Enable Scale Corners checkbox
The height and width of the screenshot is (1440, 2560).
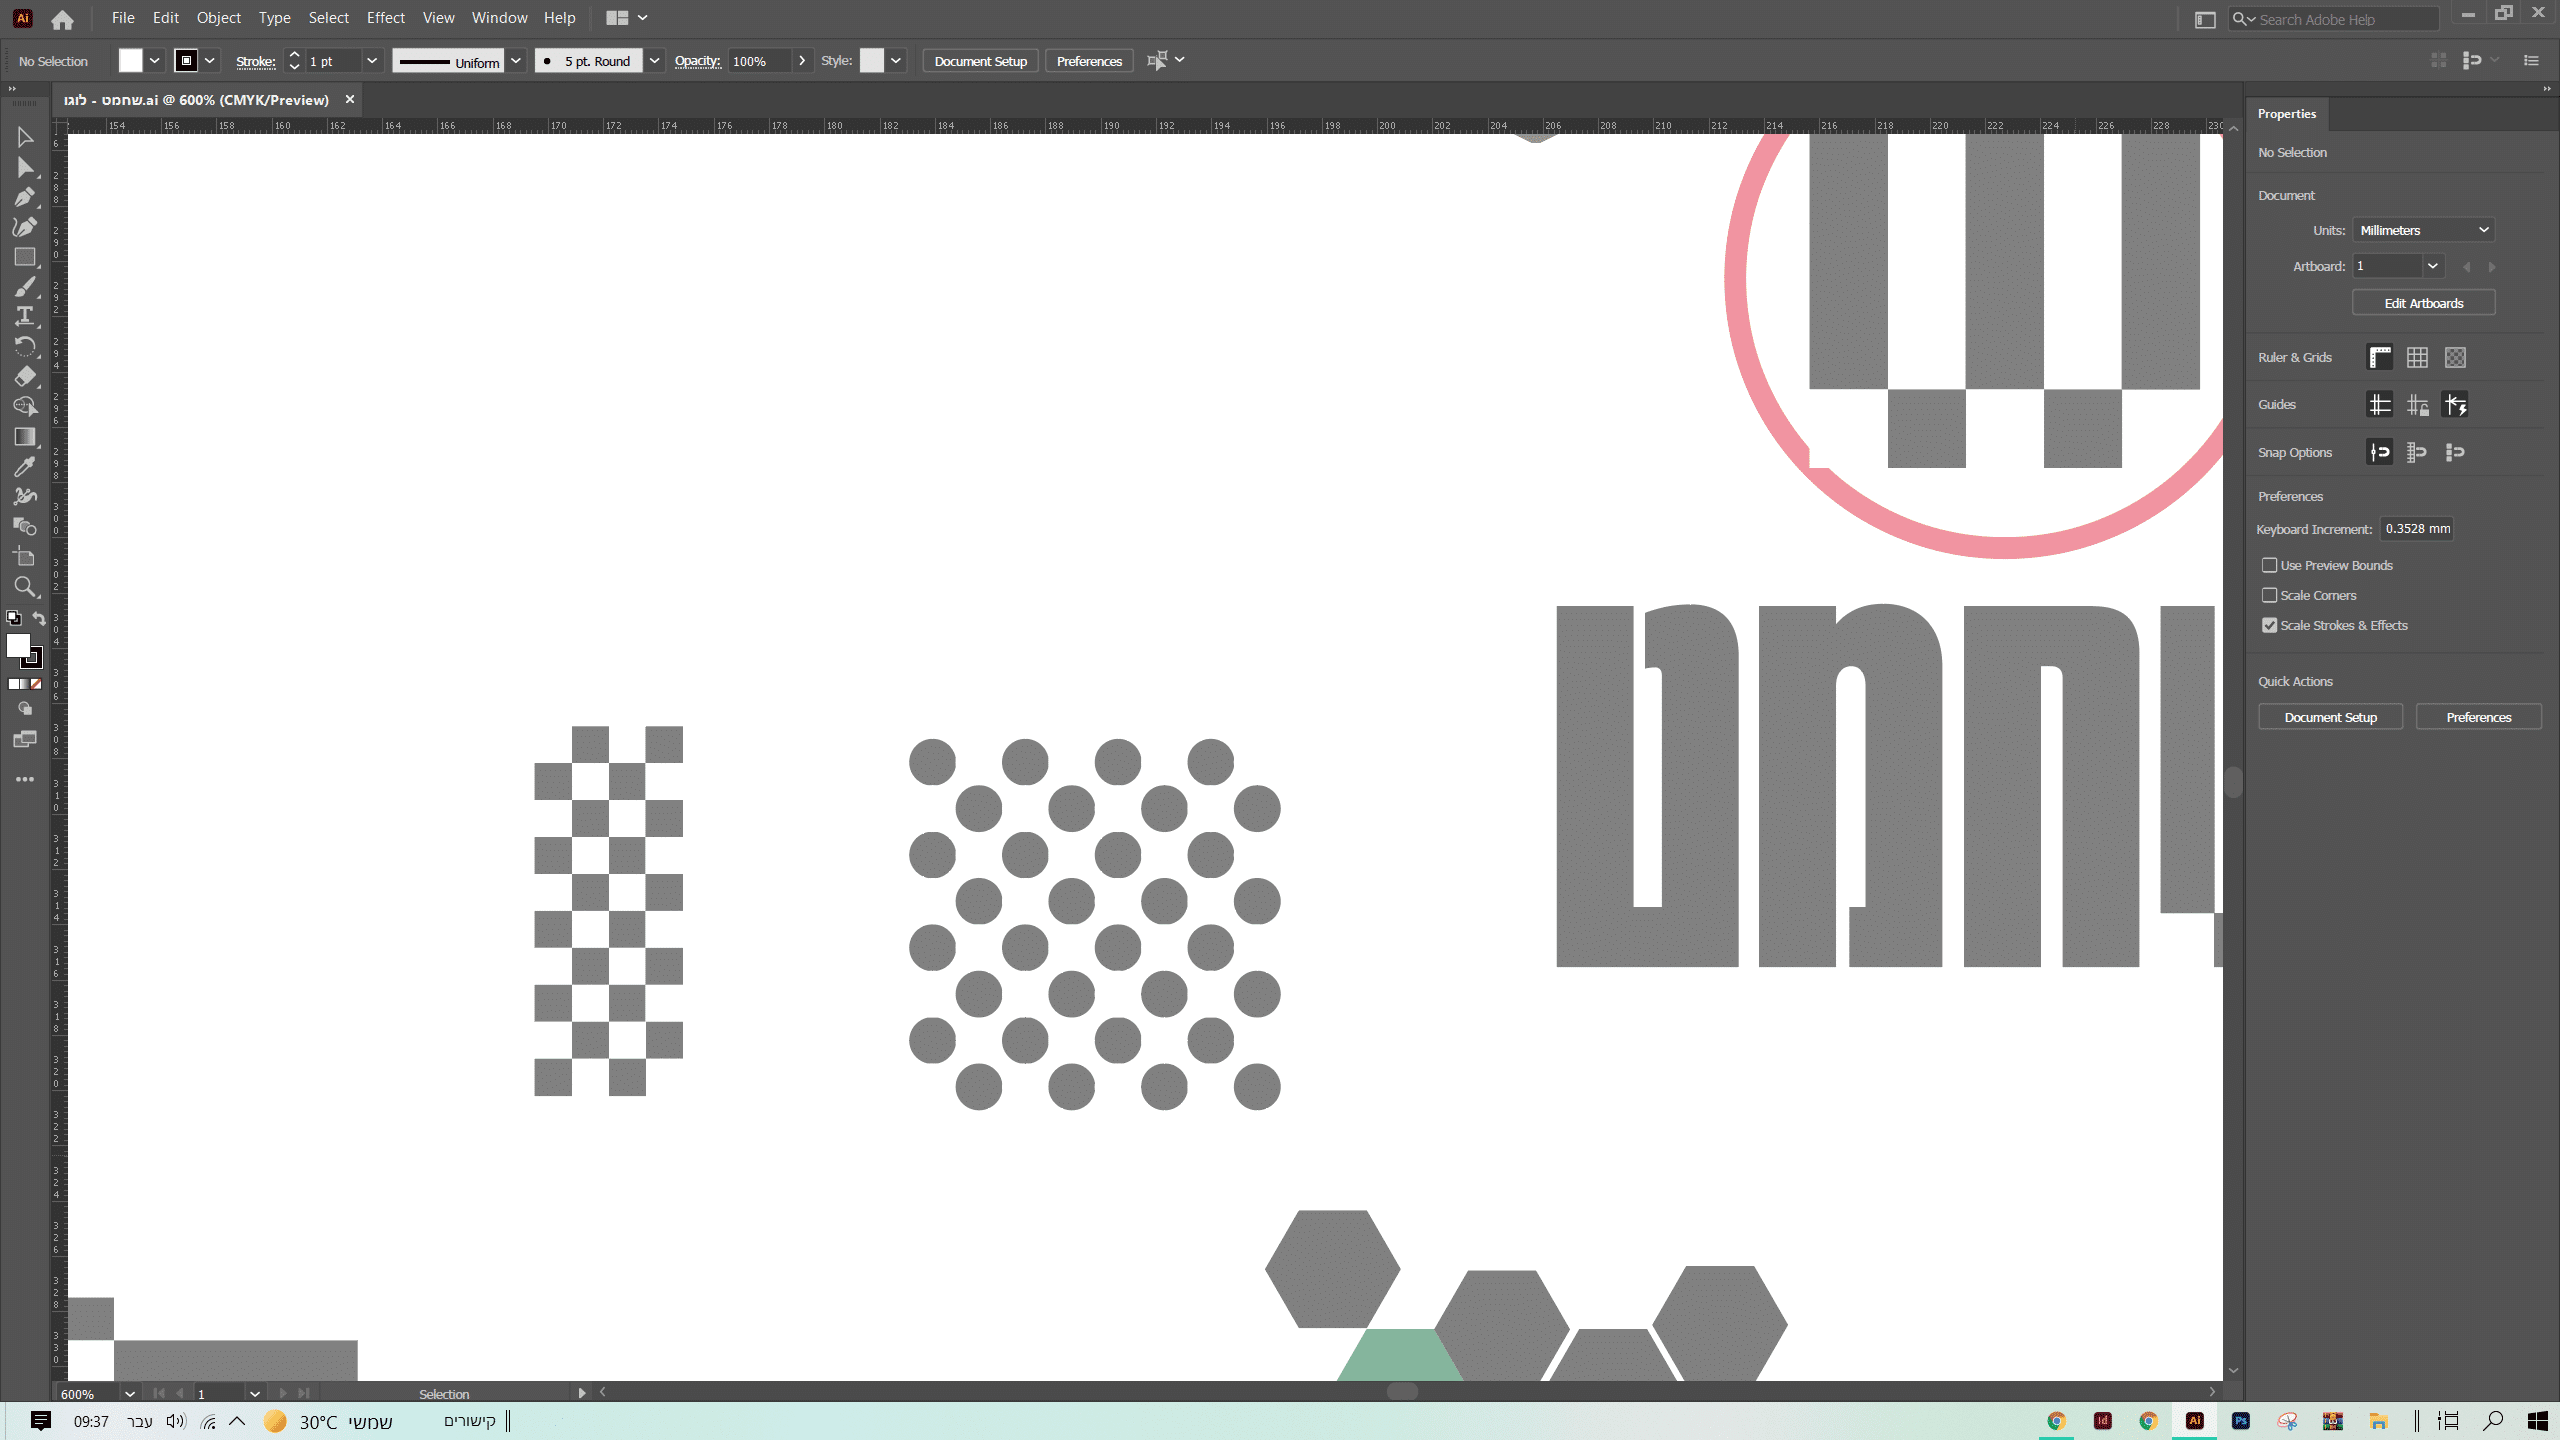click(x=2270, y=595)
